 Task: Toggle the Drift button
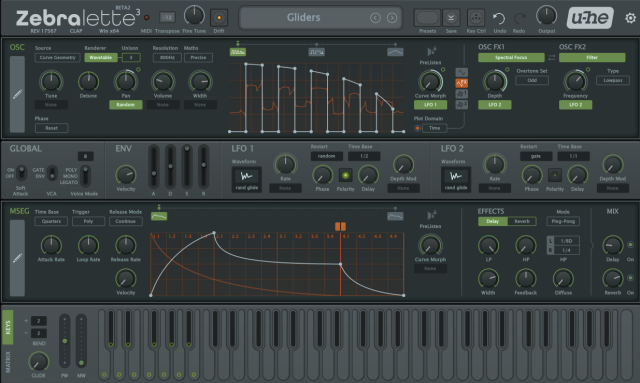click(219, 18)
